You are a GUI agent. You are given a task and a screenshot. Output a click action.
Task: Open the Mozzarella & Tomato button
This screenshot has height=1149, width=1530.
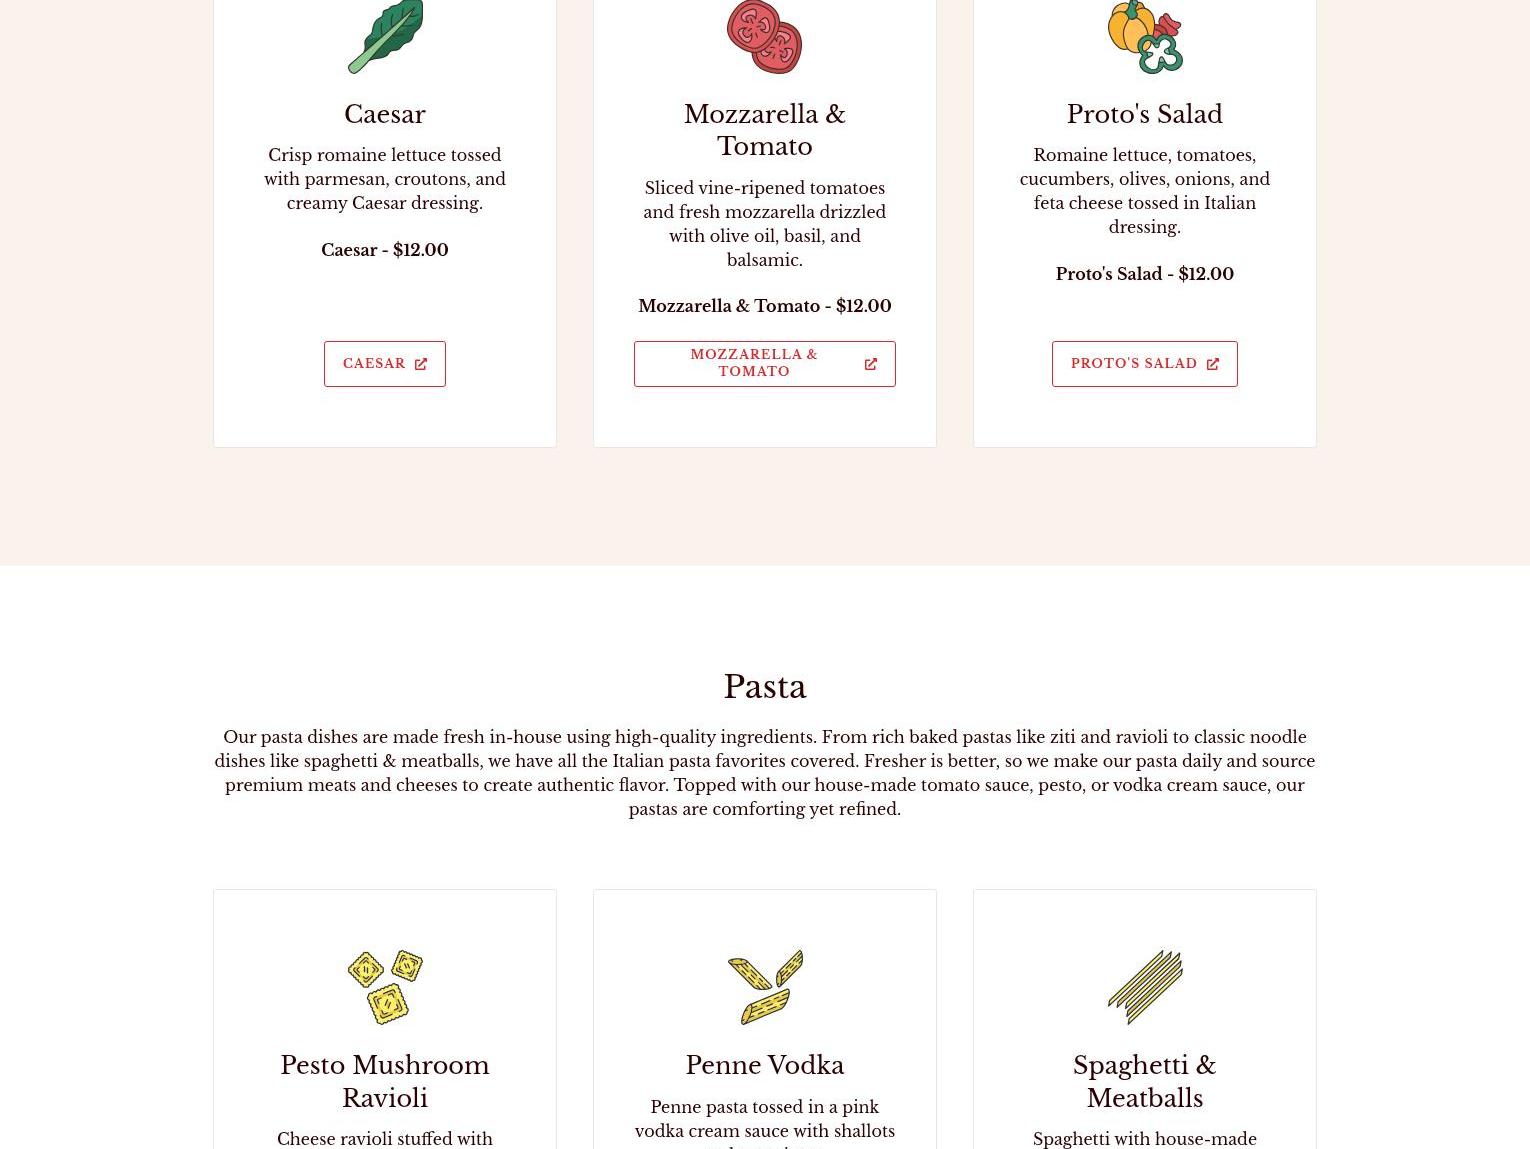click(765, 364)
